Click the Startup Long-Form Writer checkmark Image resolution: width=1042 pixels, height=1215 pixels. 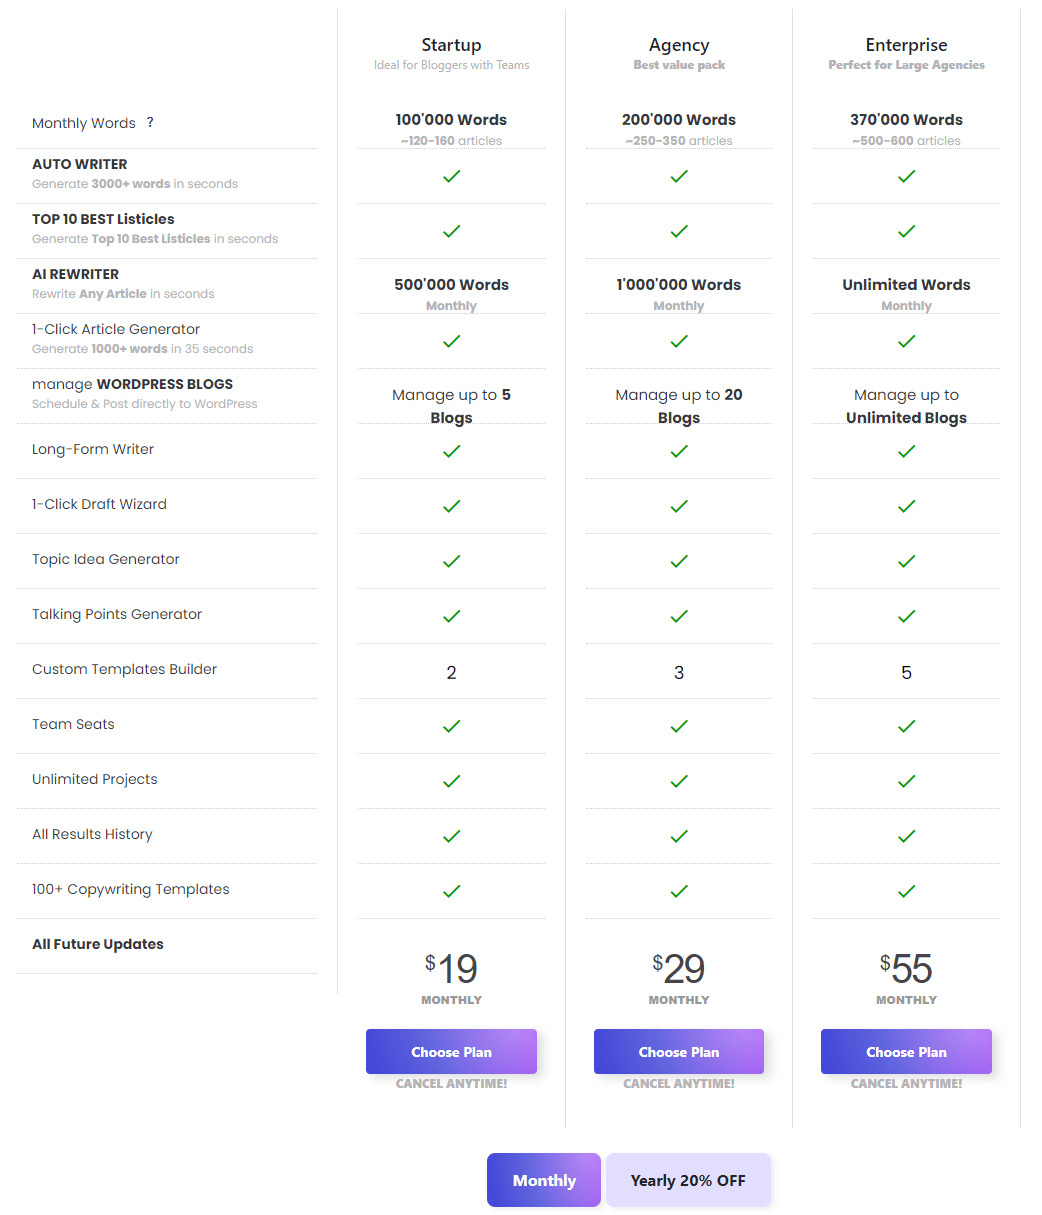[x=451, y=451]
